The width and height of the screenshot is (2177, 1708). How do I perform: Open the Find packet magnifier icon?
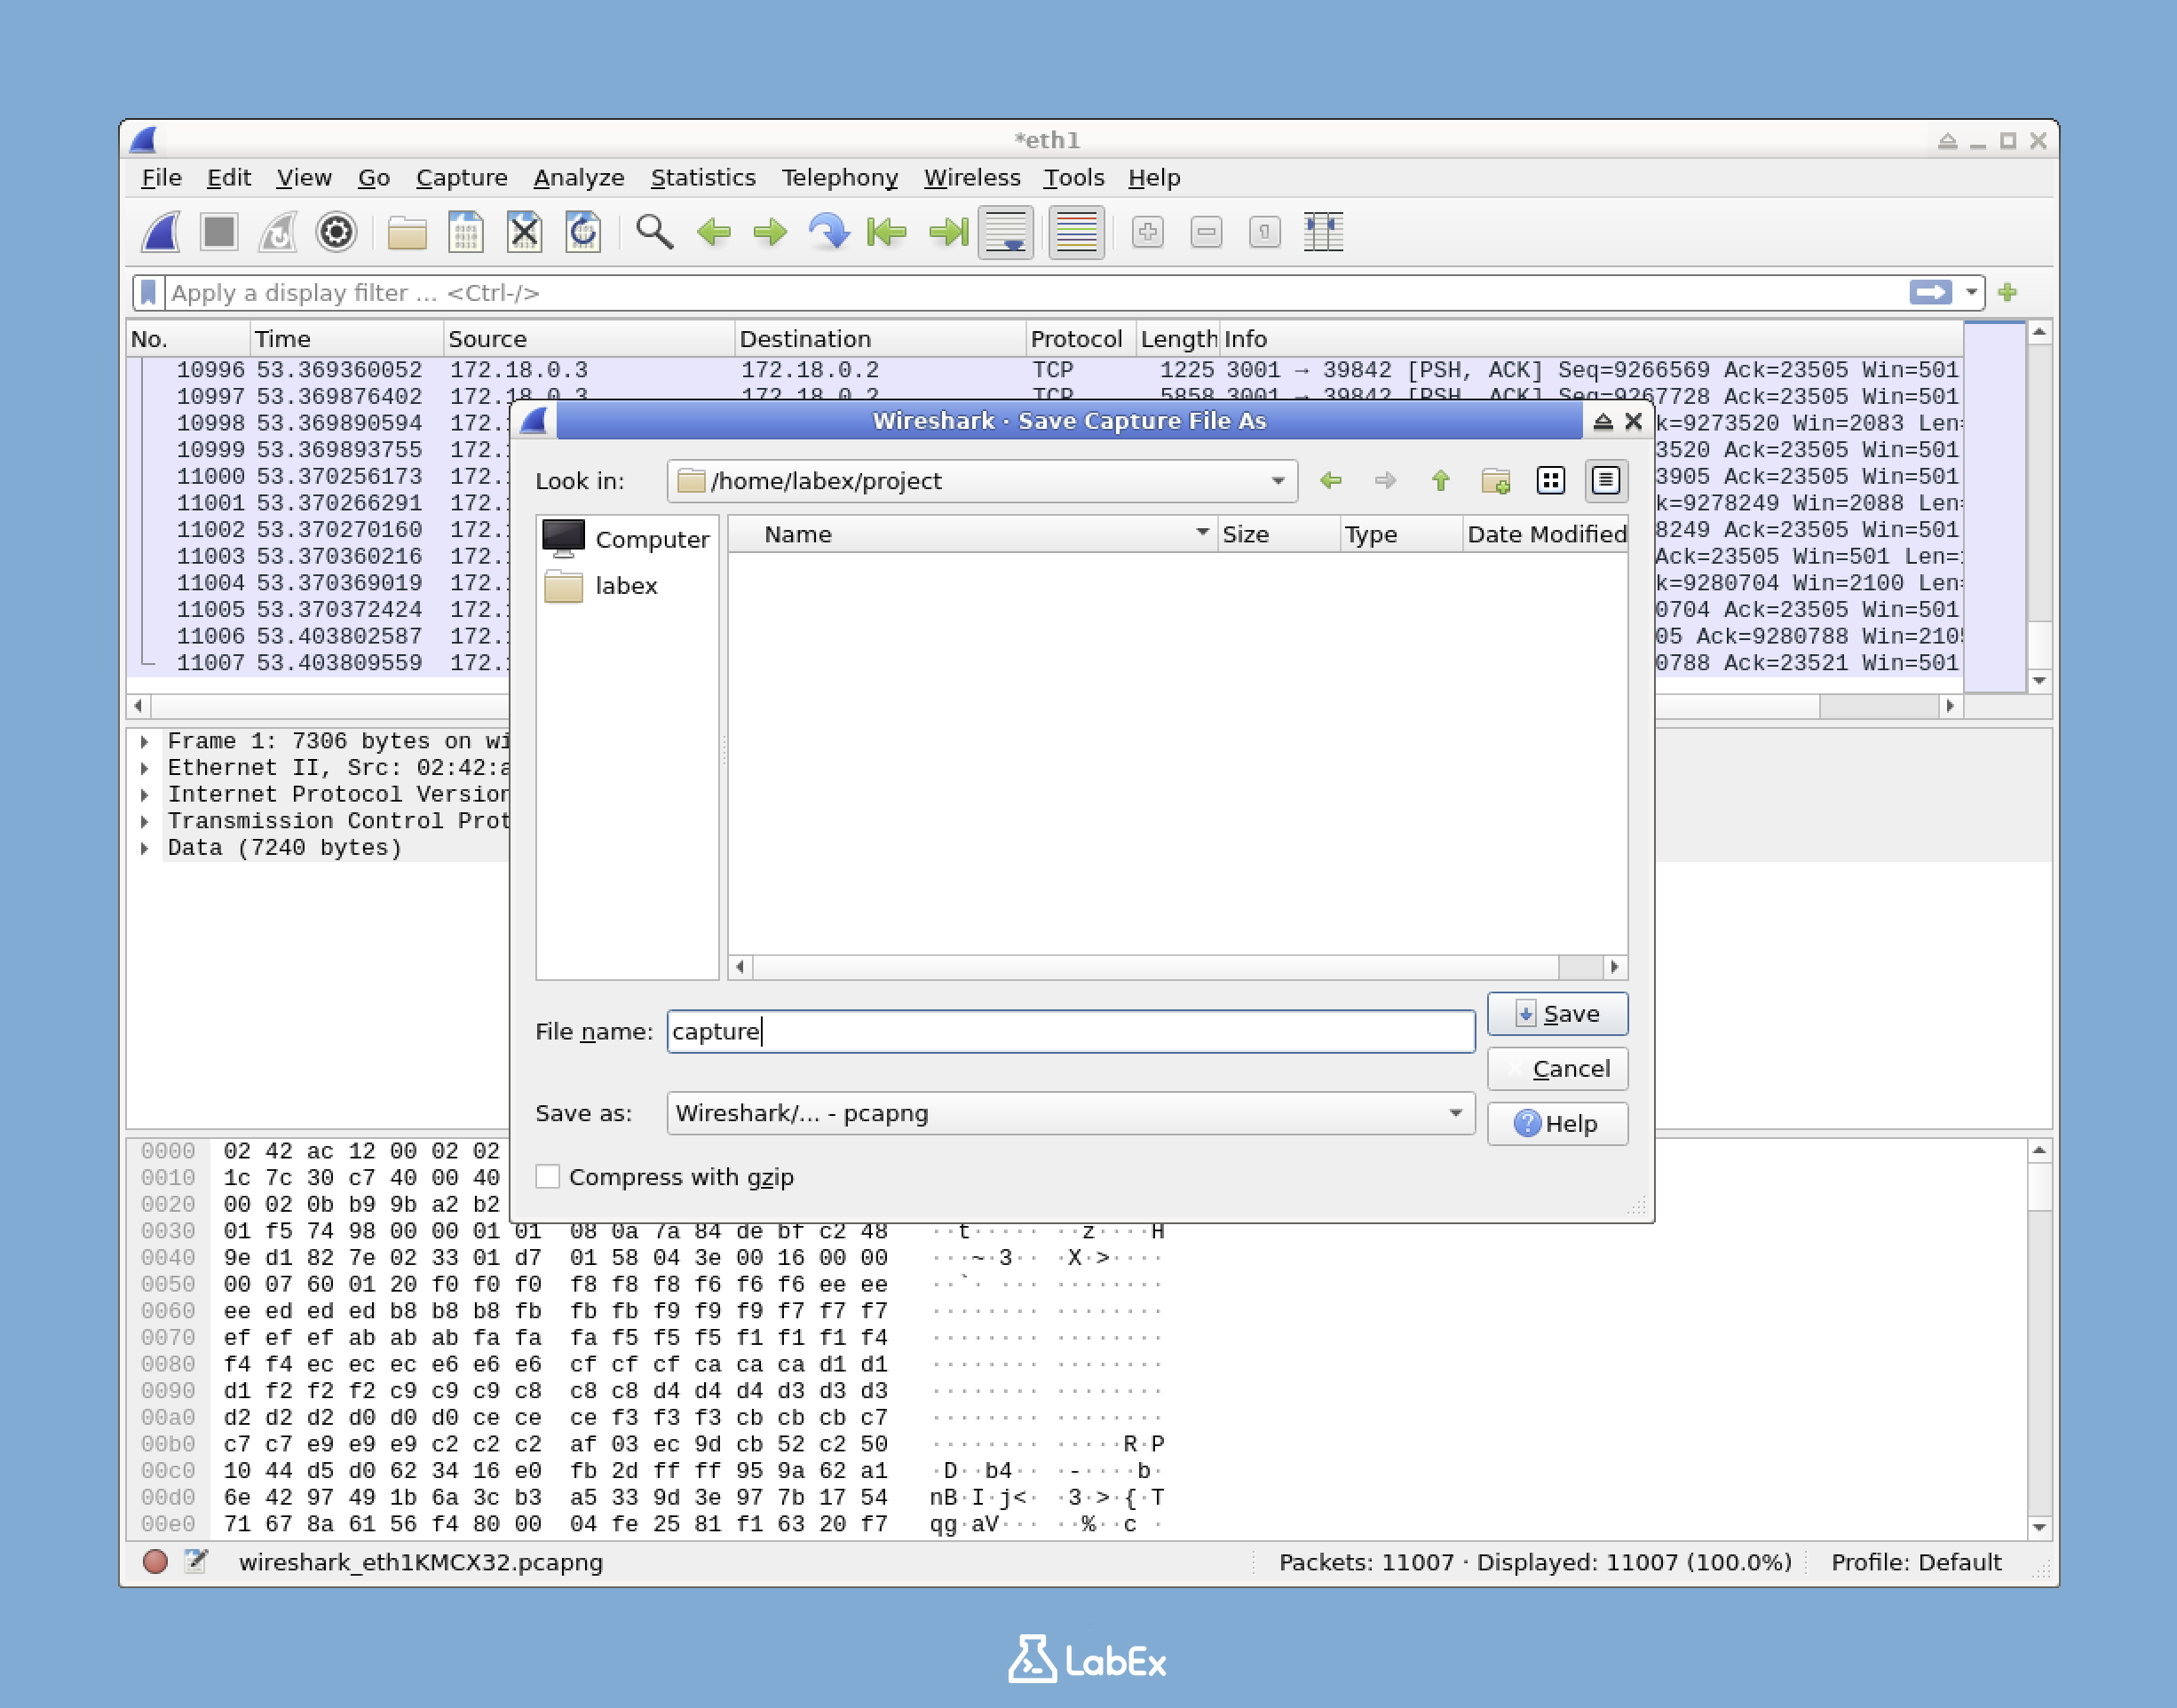point(656,232)
